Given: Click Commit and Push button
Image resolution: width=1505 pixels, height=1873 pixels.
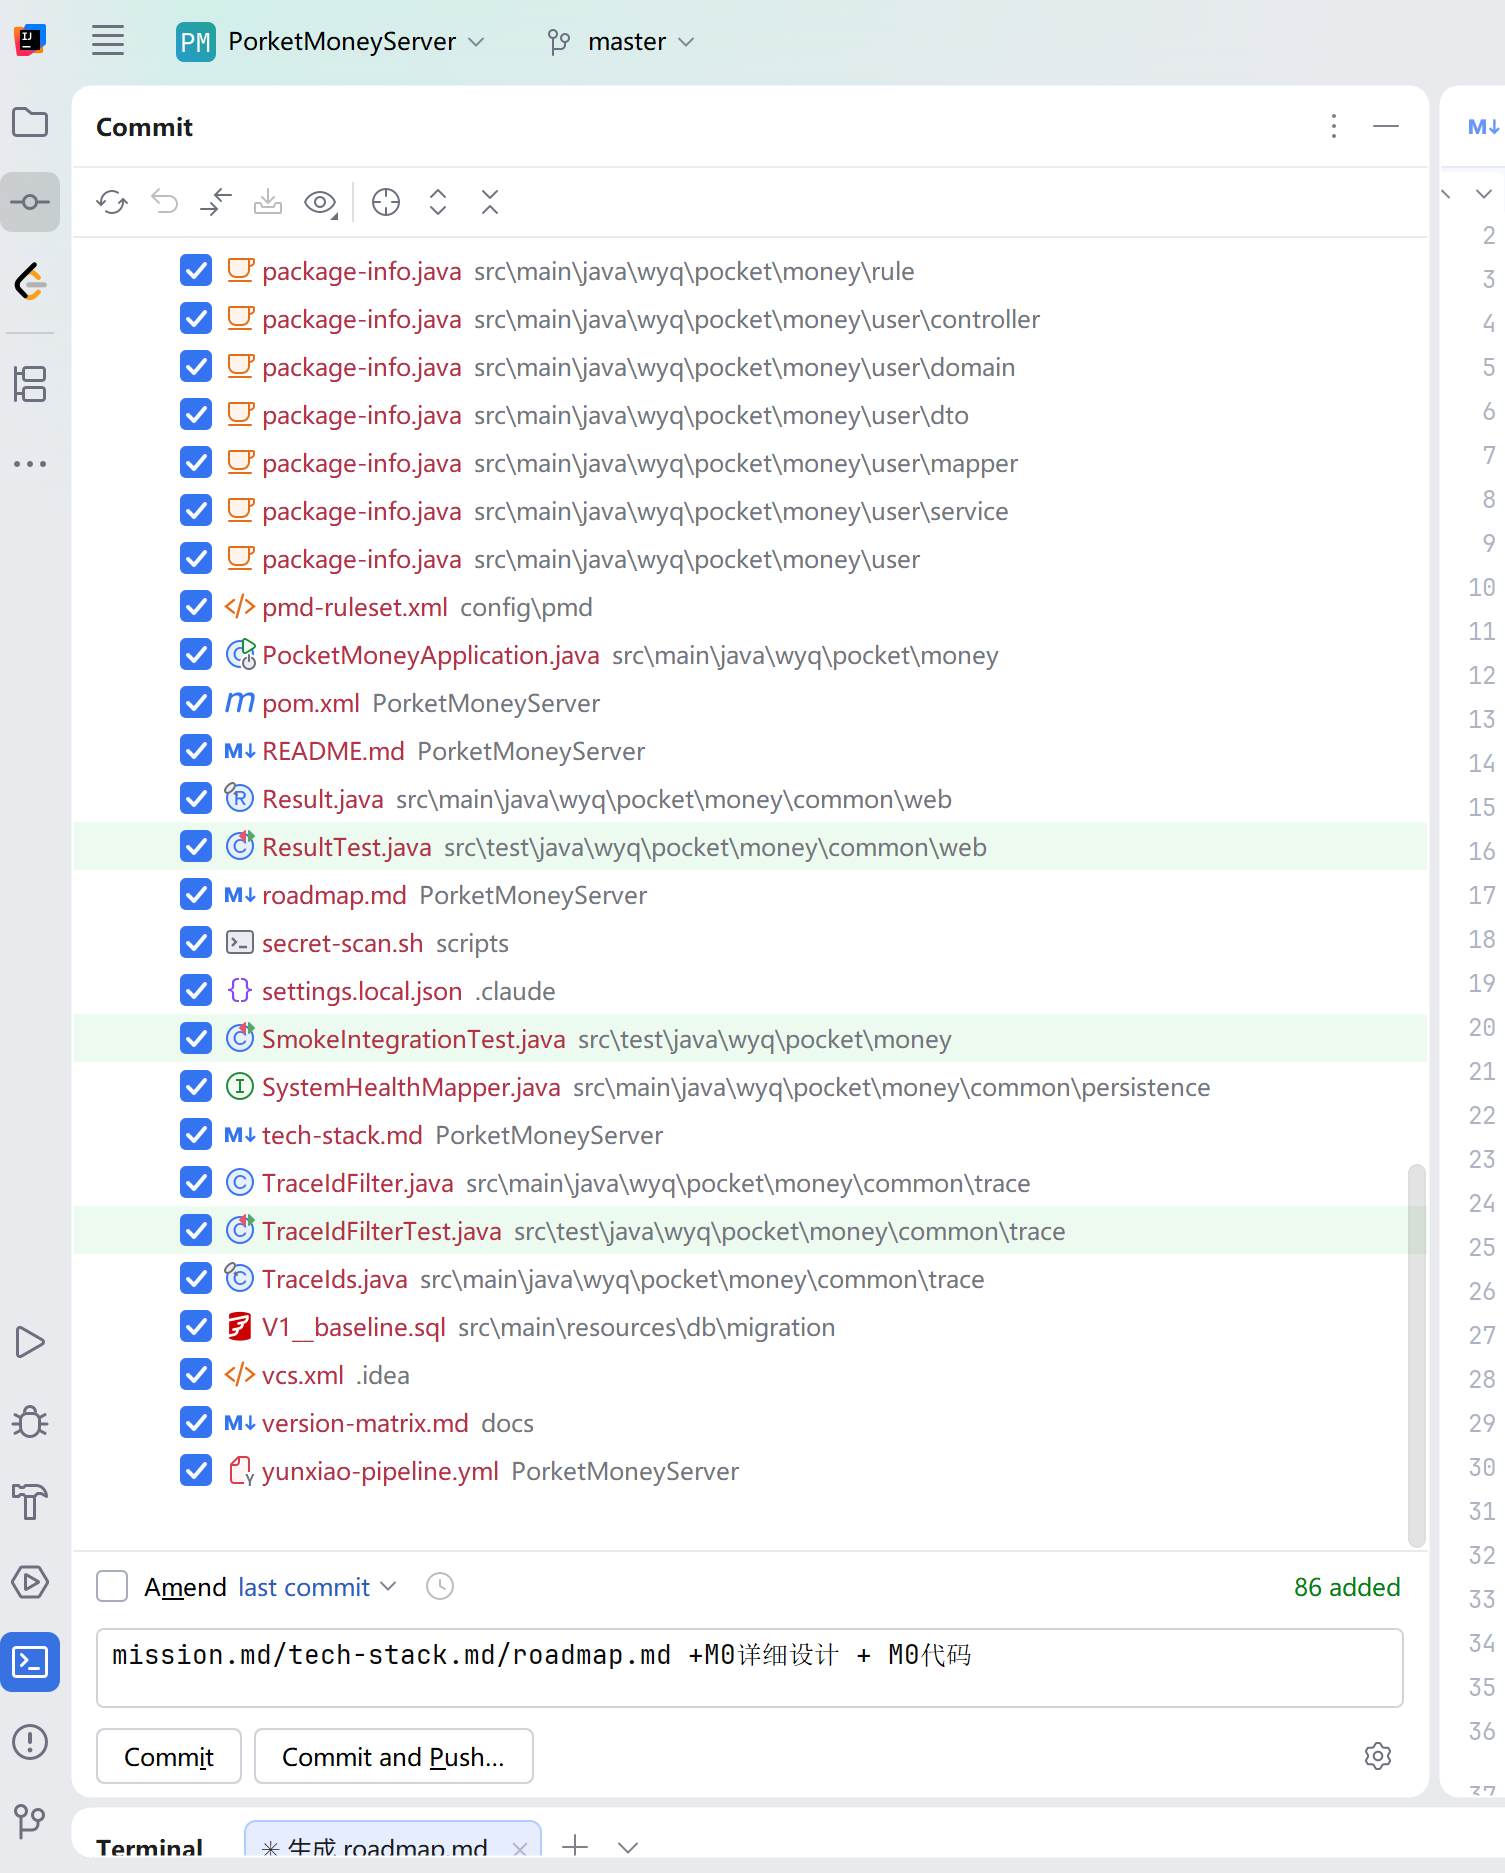Looking at the screenshot, I should click(393, 1756).
